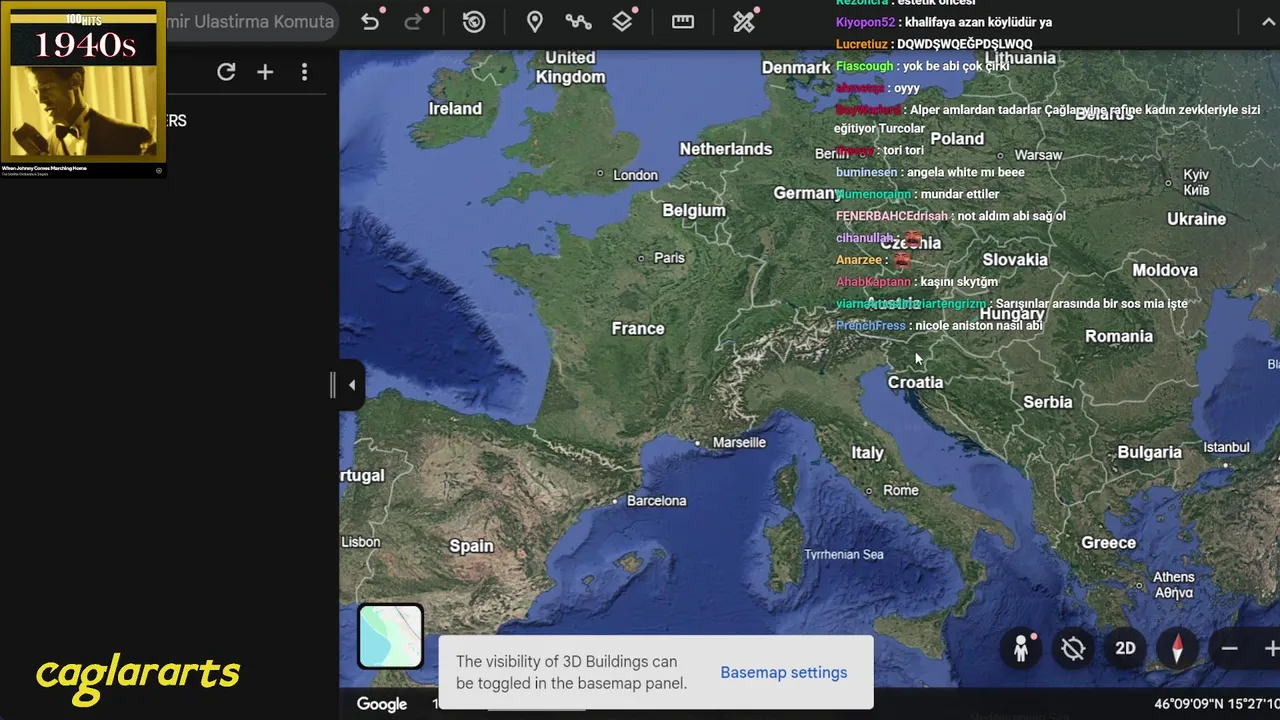Image resolution: width=1280 pixels, height=720 pixels.
Task: Click the coordinates readout 46°09'09"N
Action: point(1216,704)
